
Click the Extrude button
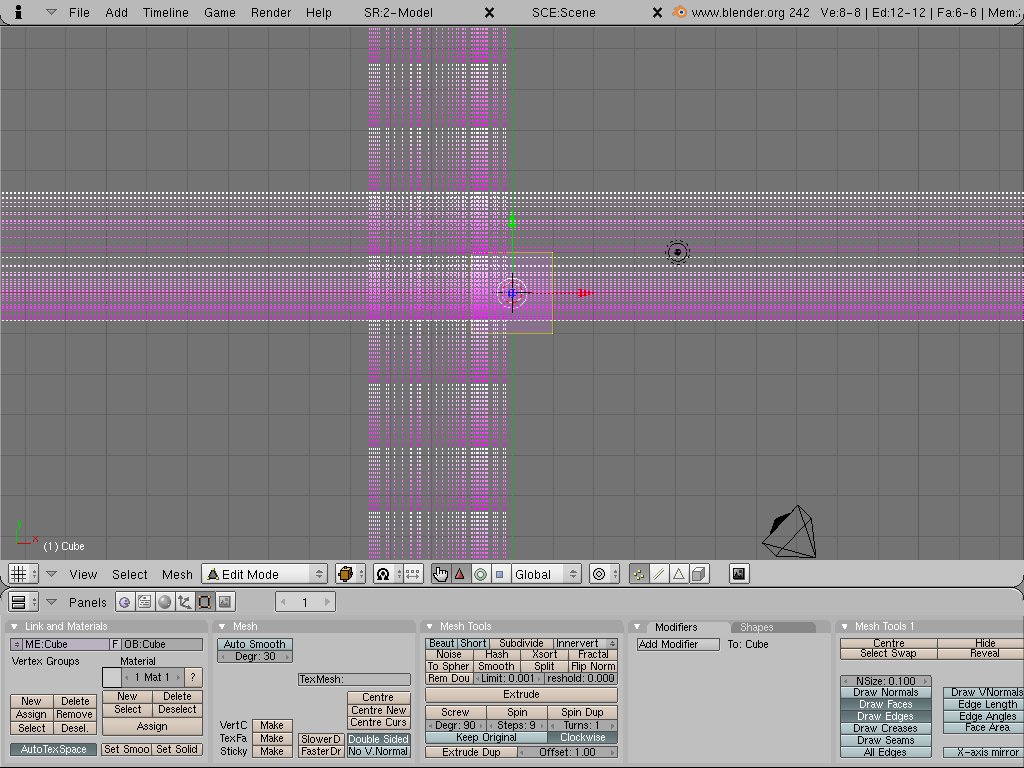point(521,694)
